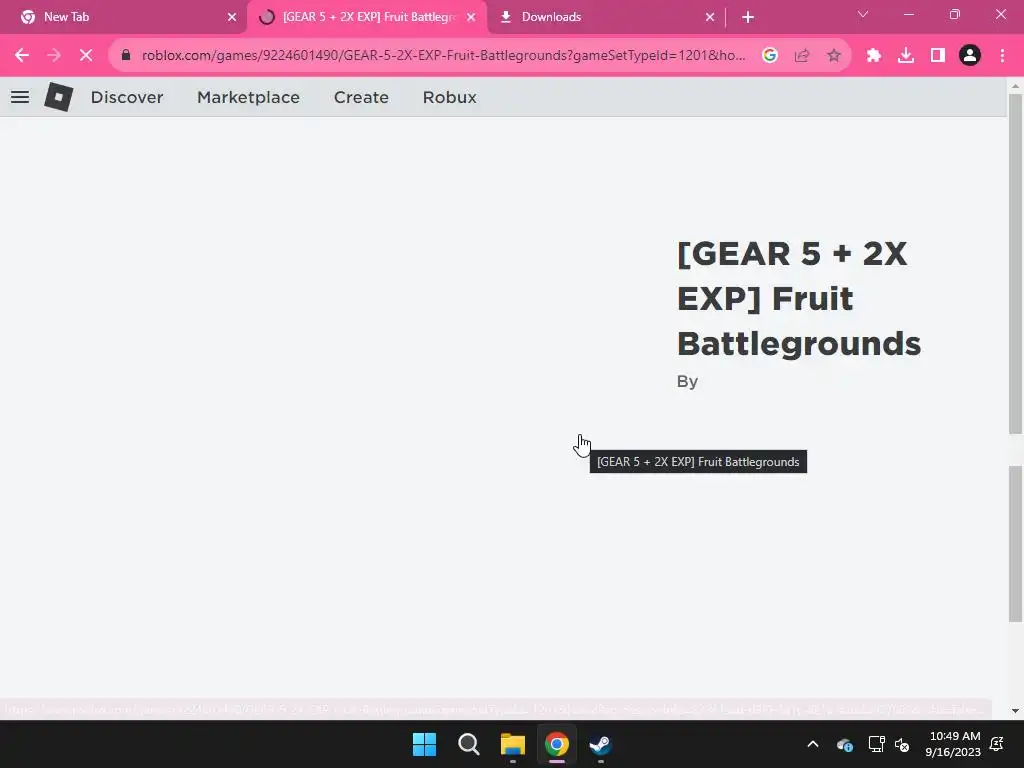Click the scrollbar up arrow
This screenshot has height=768, width=1024.
(x=1015, y=86)
